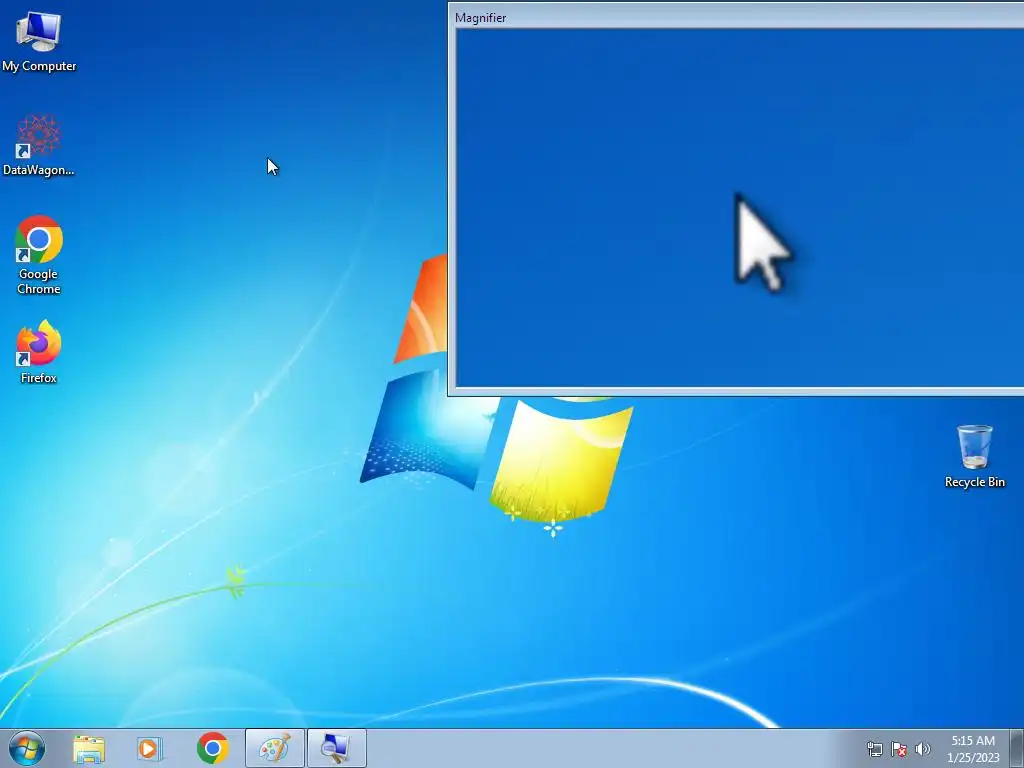This screenshot has width=1024, height=768.
Task: Open the My Computer desktop icon
Action: tap(39, 40)
